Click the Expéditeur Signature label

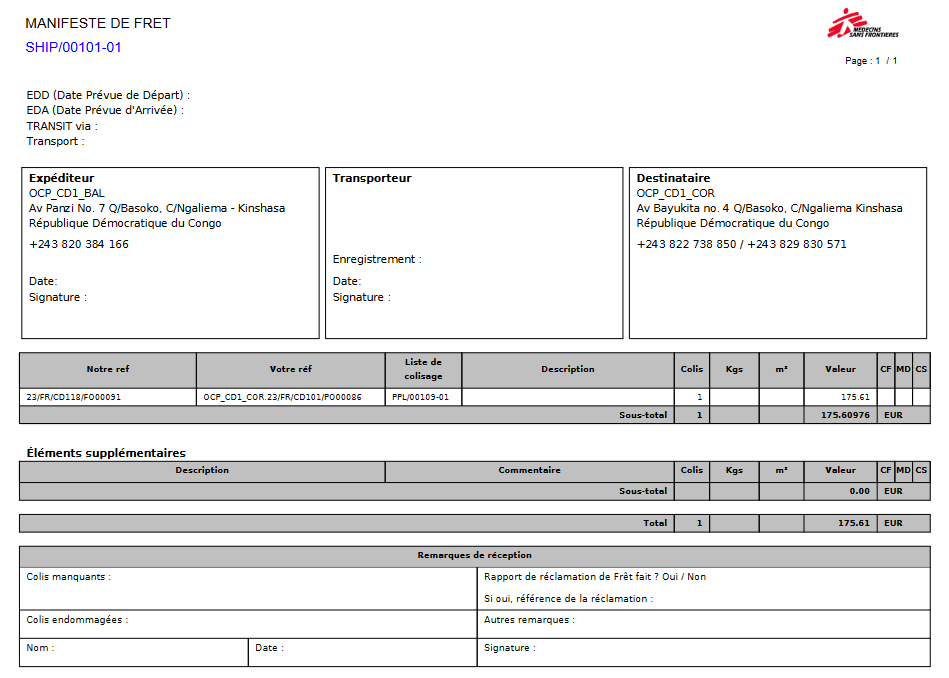[x=57, y=297]
